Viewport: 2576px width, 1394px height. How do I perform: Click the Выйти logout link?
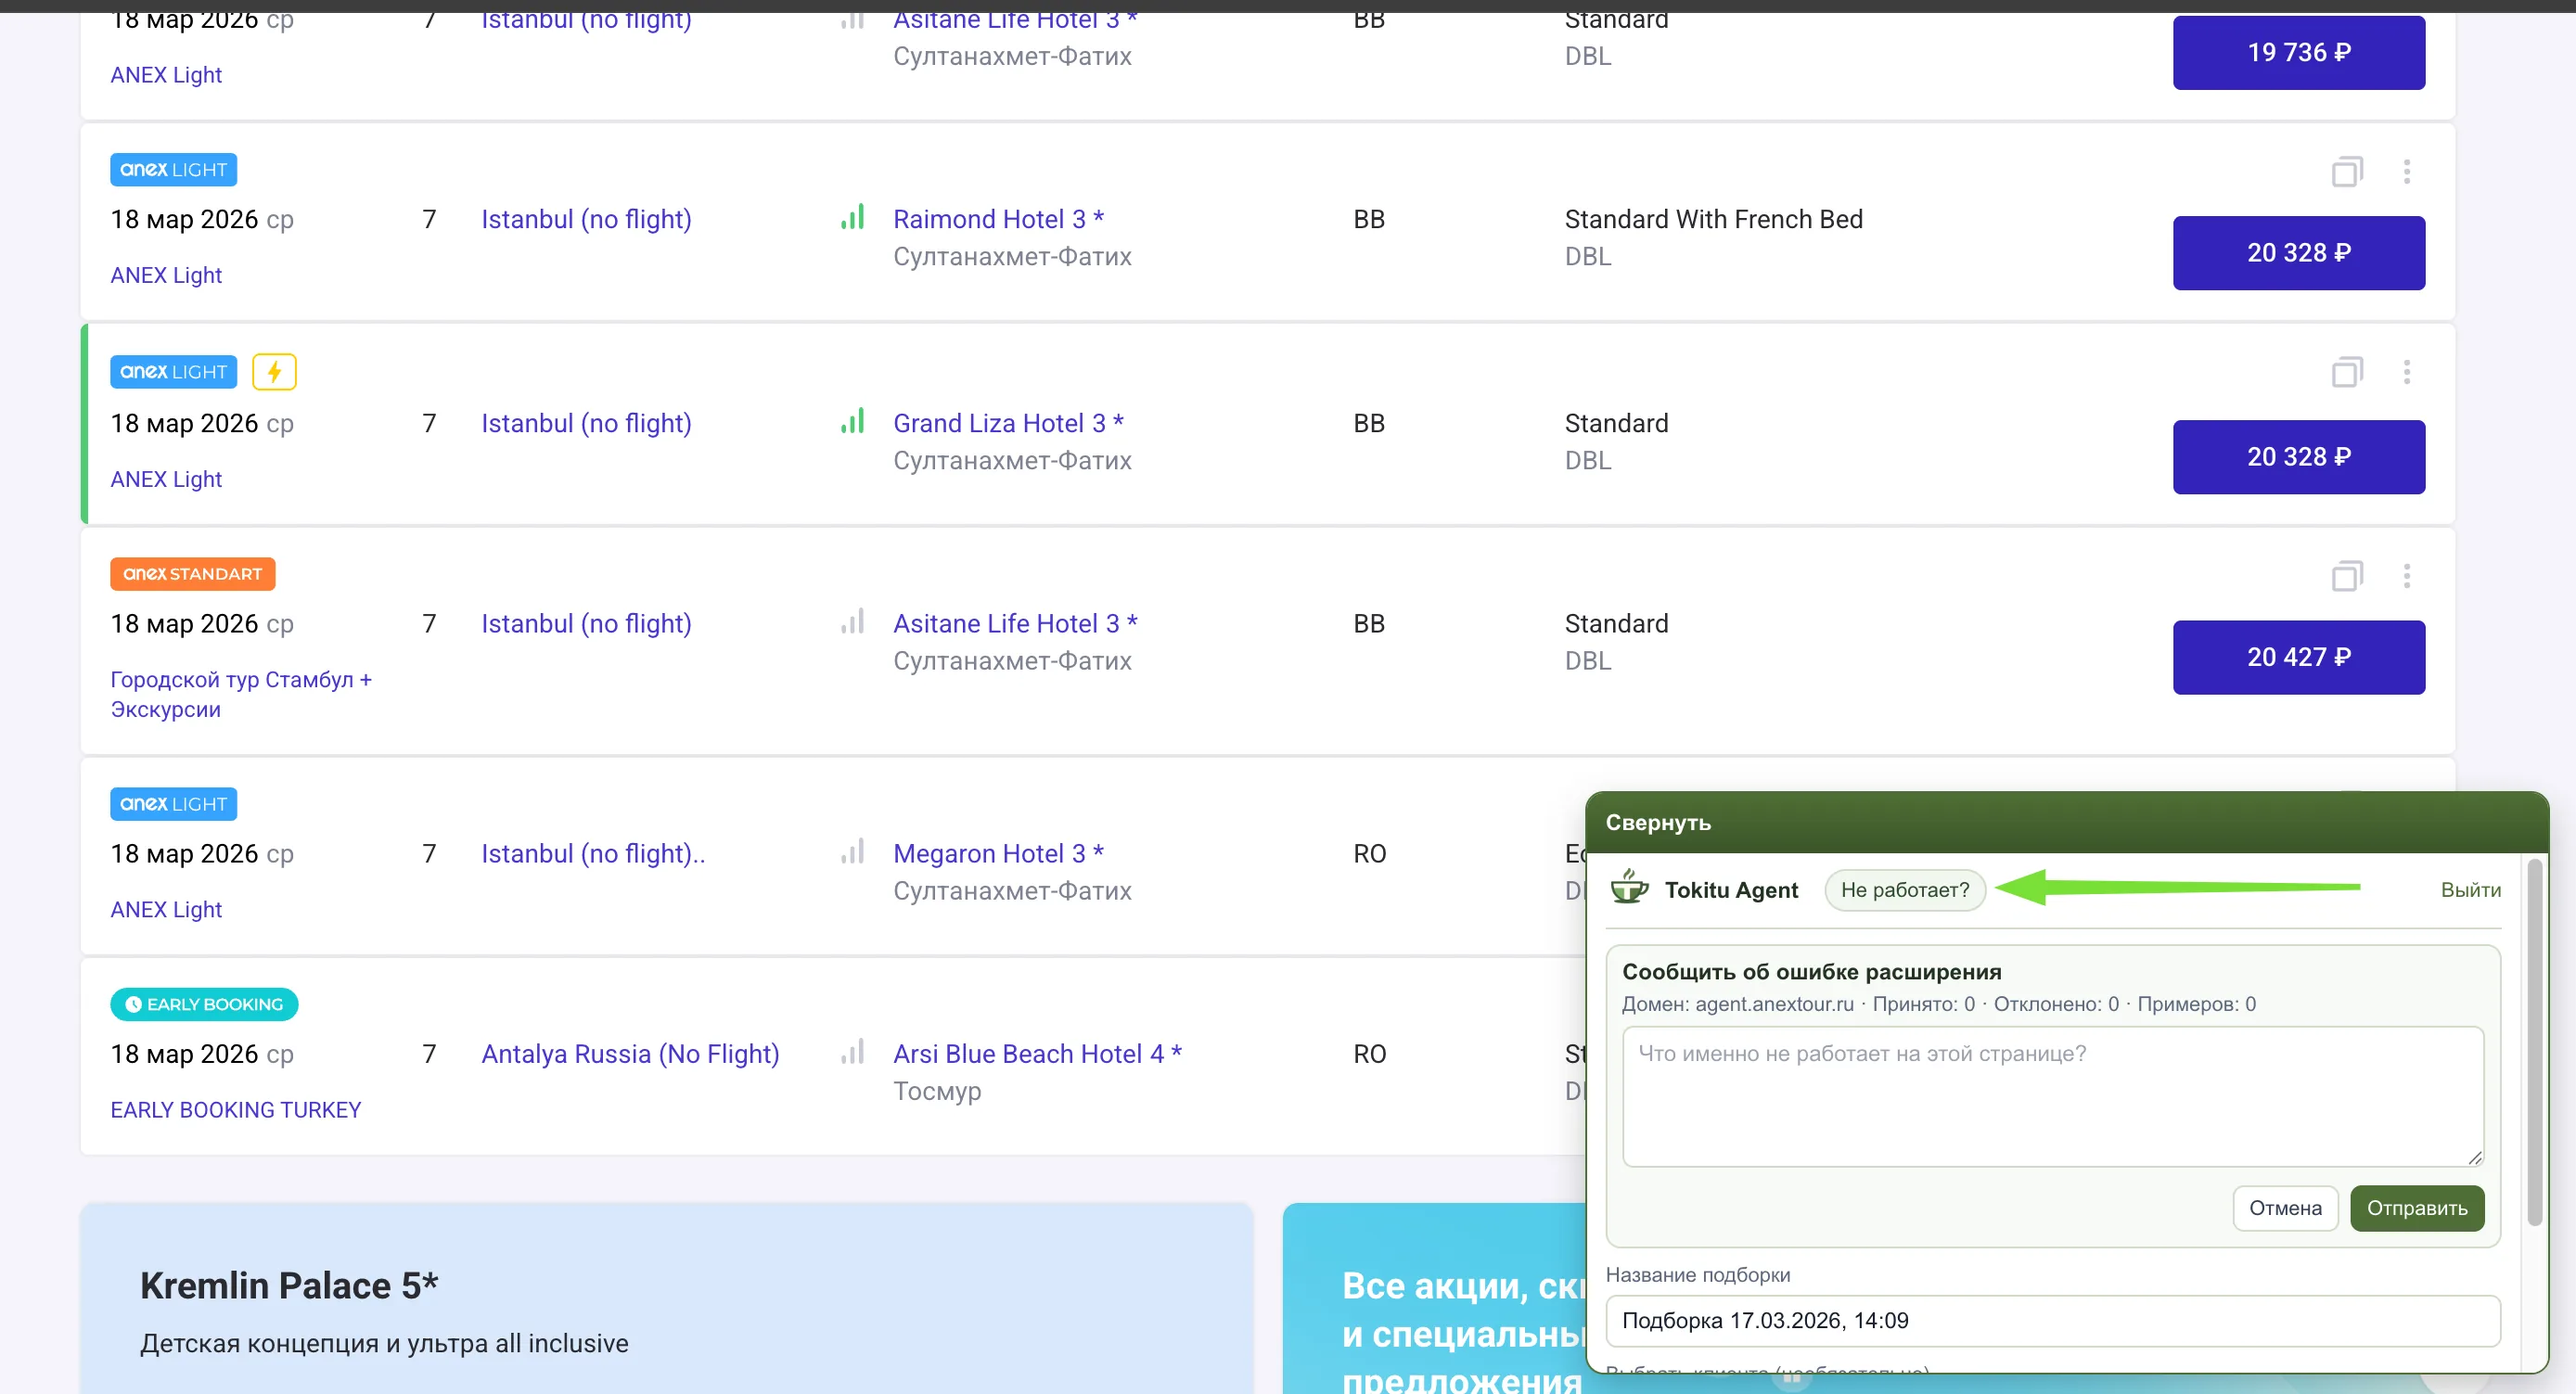click(x=2470, y=890)
